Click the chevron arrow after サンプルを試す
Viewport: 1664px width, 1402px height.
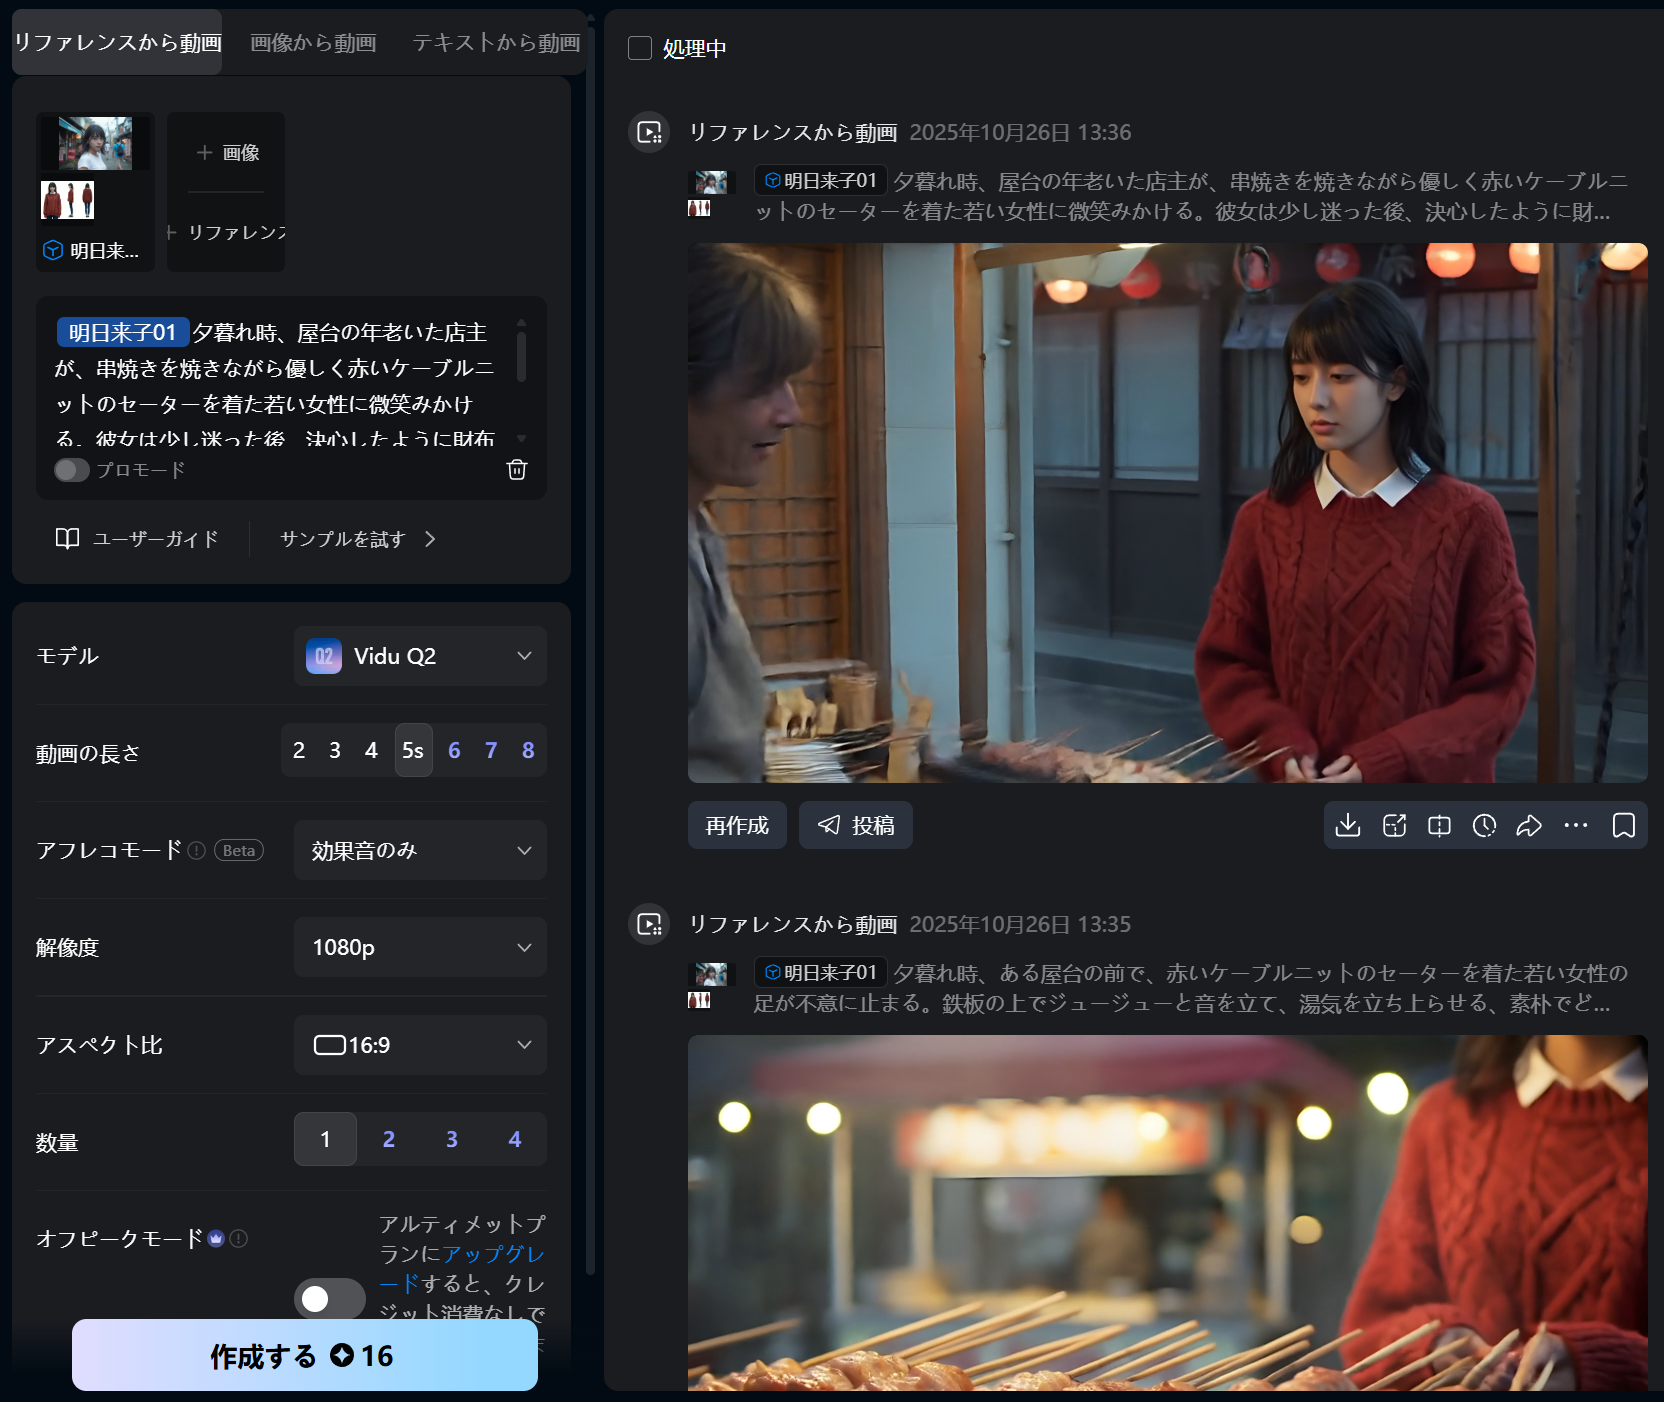430,539
